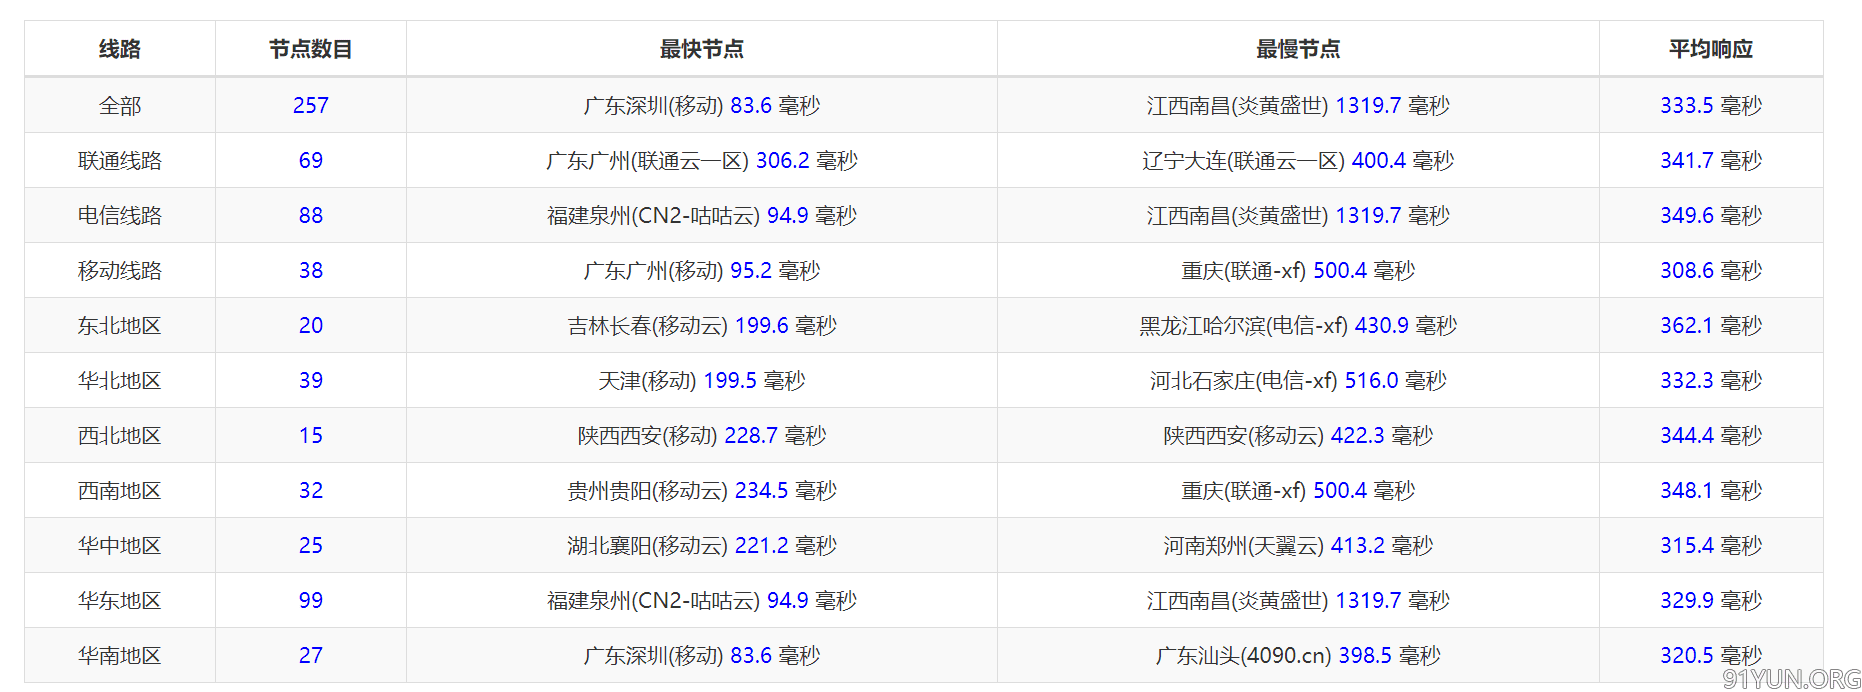
Task: Click 广东广州(移动) 95.2 fastest node
Action: coord(702,270)
